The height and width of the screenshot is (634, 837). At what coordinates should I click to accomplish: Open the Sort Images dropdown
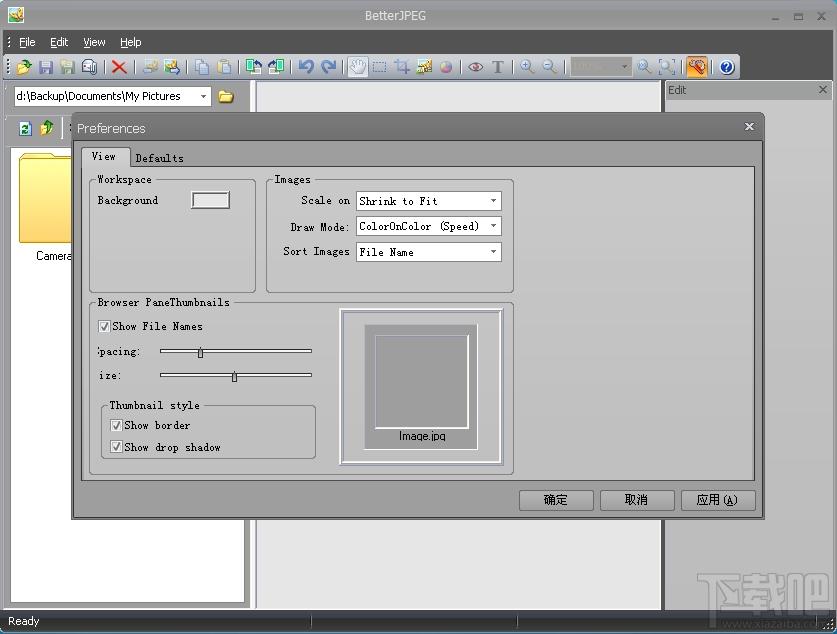(429, 252)
